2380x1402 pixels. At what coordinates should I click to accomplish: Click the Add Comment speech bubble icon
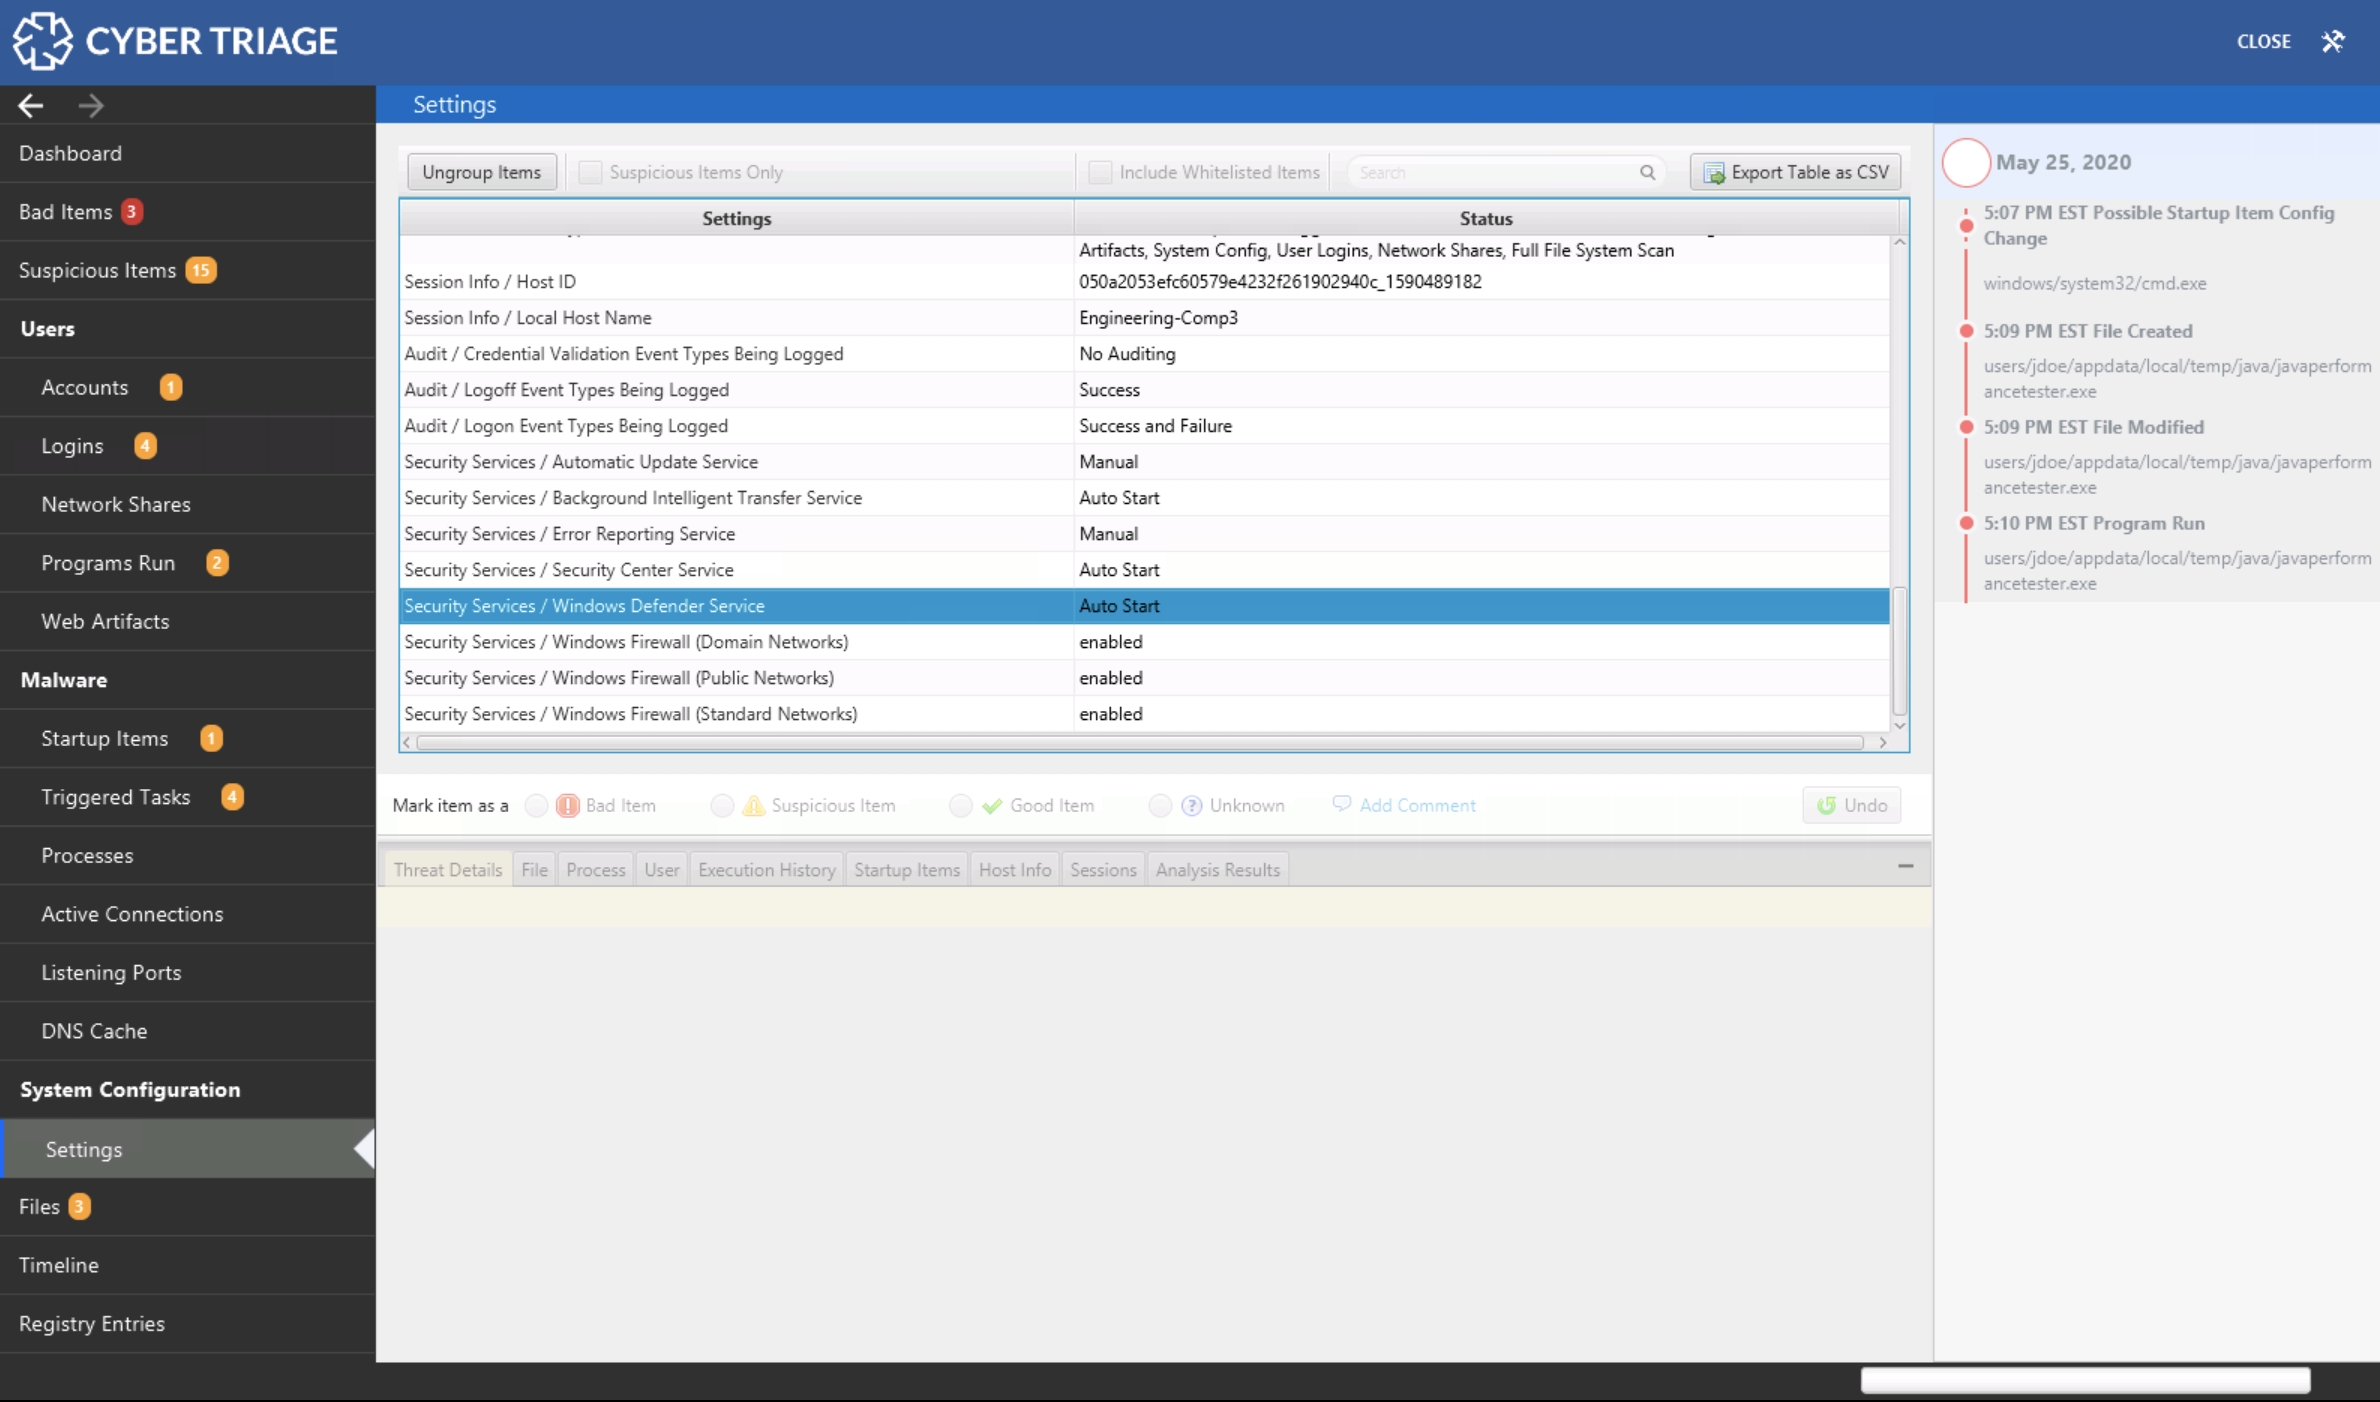point(1342,804)
